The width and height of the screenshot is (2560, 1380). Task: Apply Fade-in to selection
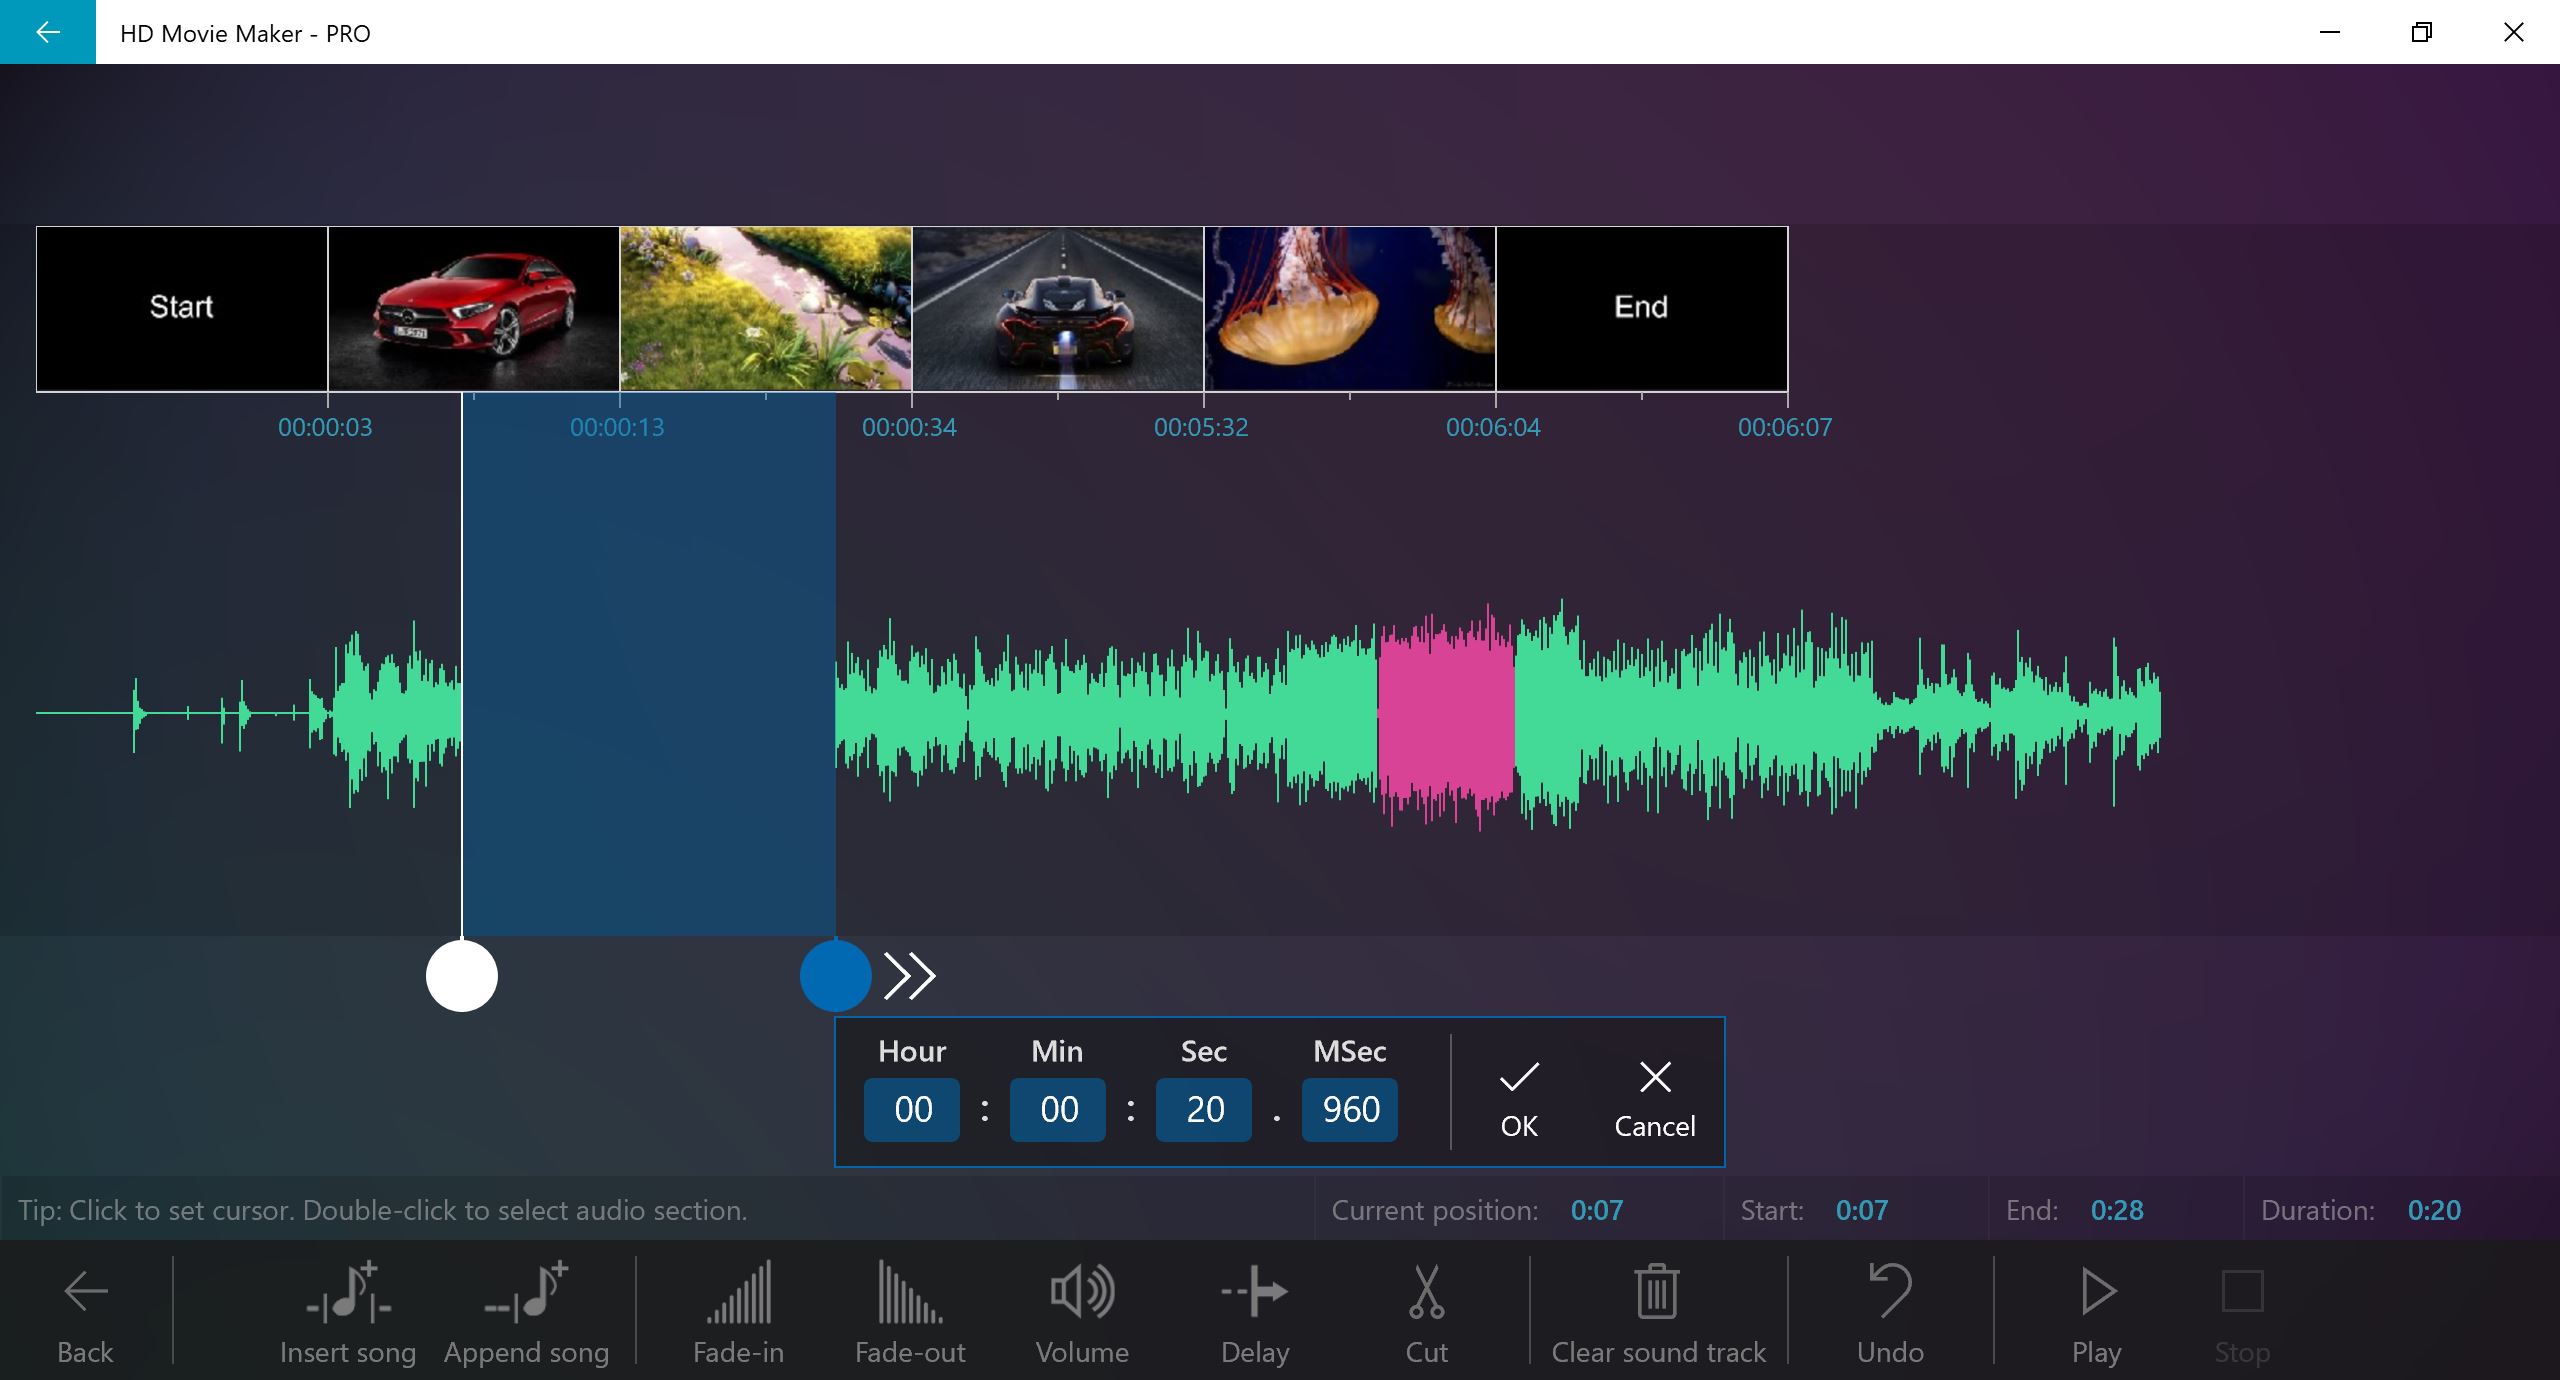(738, 1313)
